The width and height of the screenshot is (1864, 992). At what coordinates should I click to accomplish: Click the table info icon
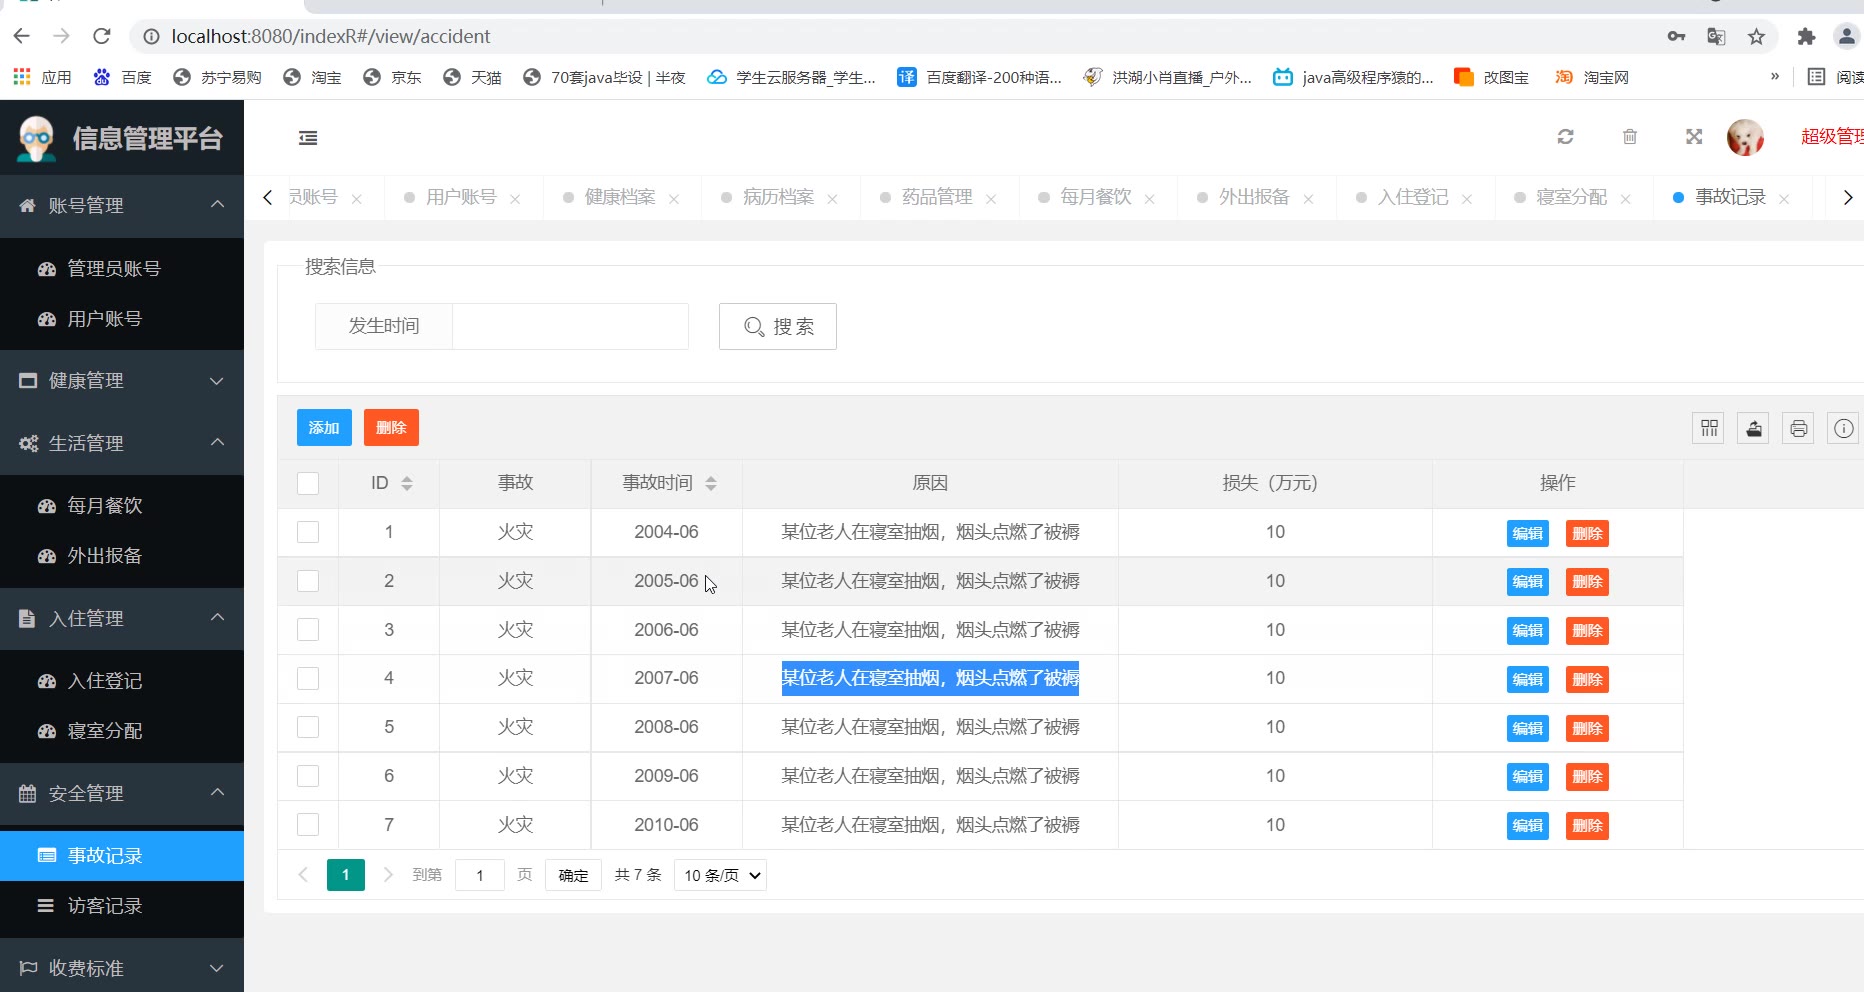click(x=1842, y=428)
